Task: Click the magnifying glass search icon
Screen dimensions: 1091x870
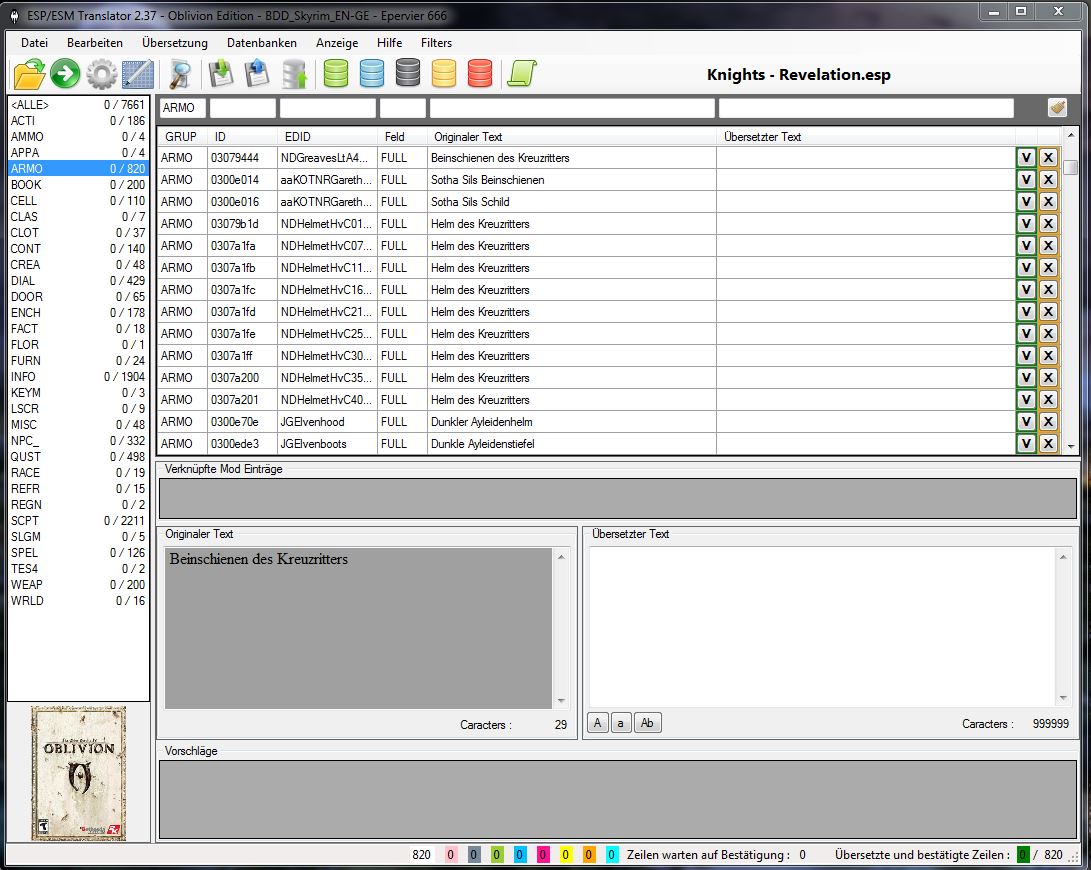Action: (x=180, y=73)
